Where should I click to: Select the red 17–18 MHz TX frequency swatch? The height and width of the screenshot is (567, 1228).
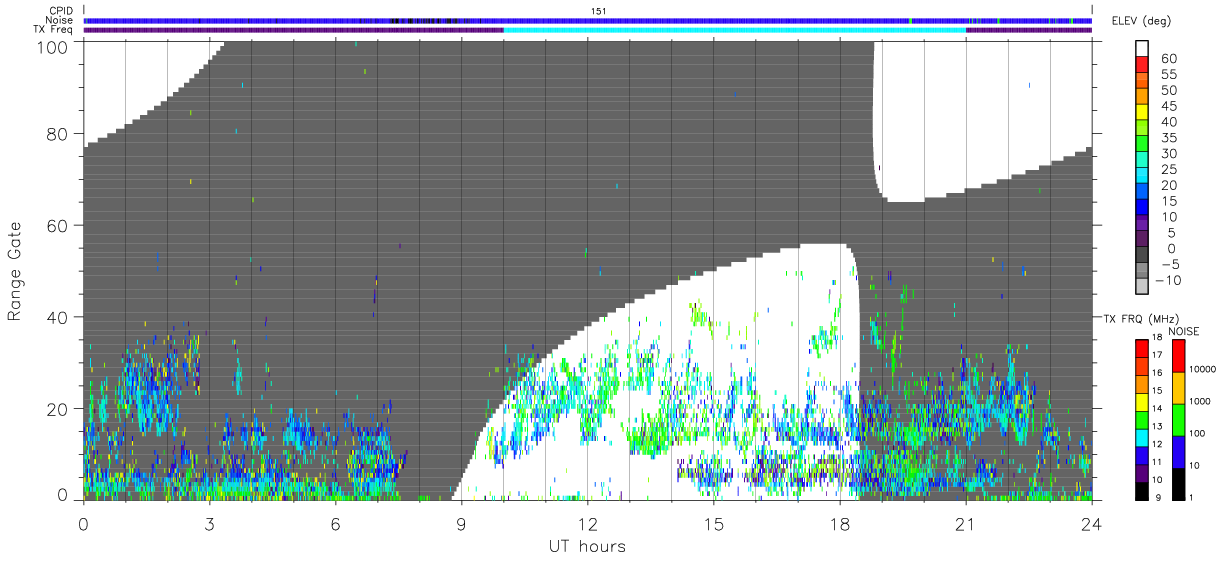pyautogui.click(x=1142, y=348)
